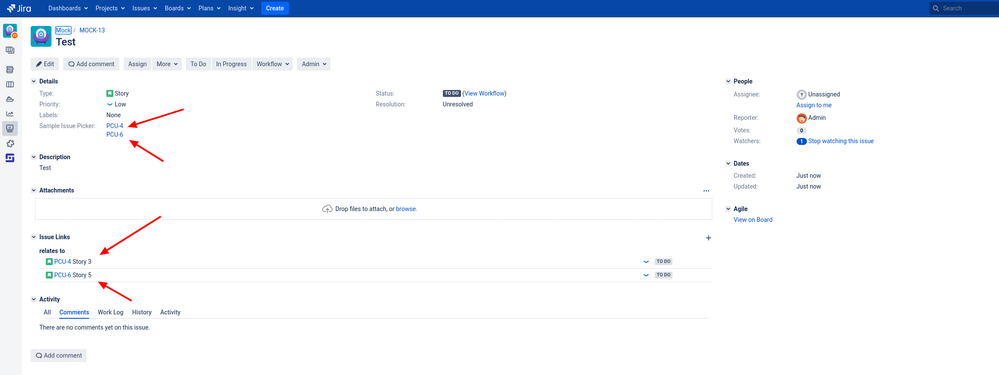This screenshot has height=375, width=999.
Task: Open the Reports chart icon in sidebar
Action: coord(10,113)
